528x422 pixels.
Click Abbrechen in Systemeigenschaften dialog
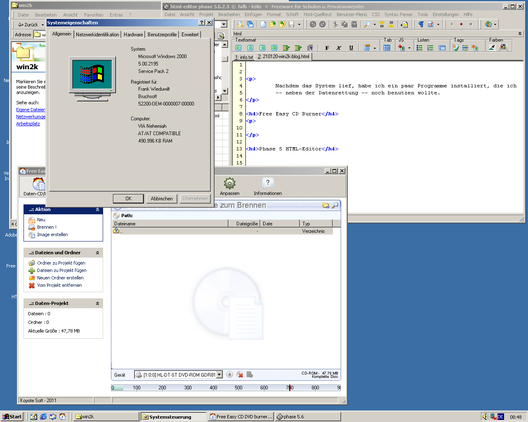pyautogui.click(x=162, y=198)
